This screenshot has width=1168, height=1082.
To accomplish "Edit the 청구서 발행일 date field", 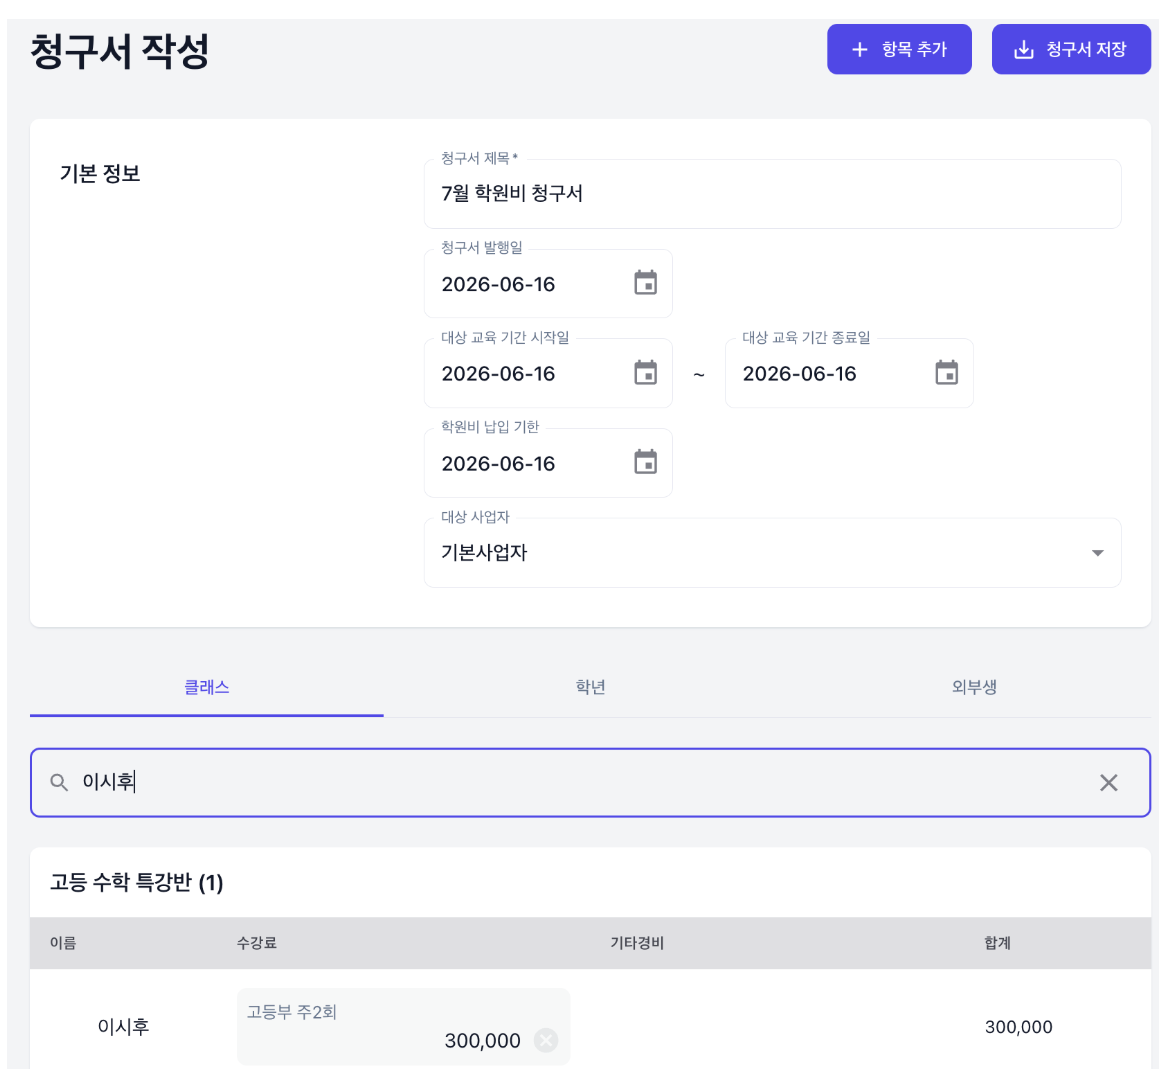I will click(x=548, y=284).
